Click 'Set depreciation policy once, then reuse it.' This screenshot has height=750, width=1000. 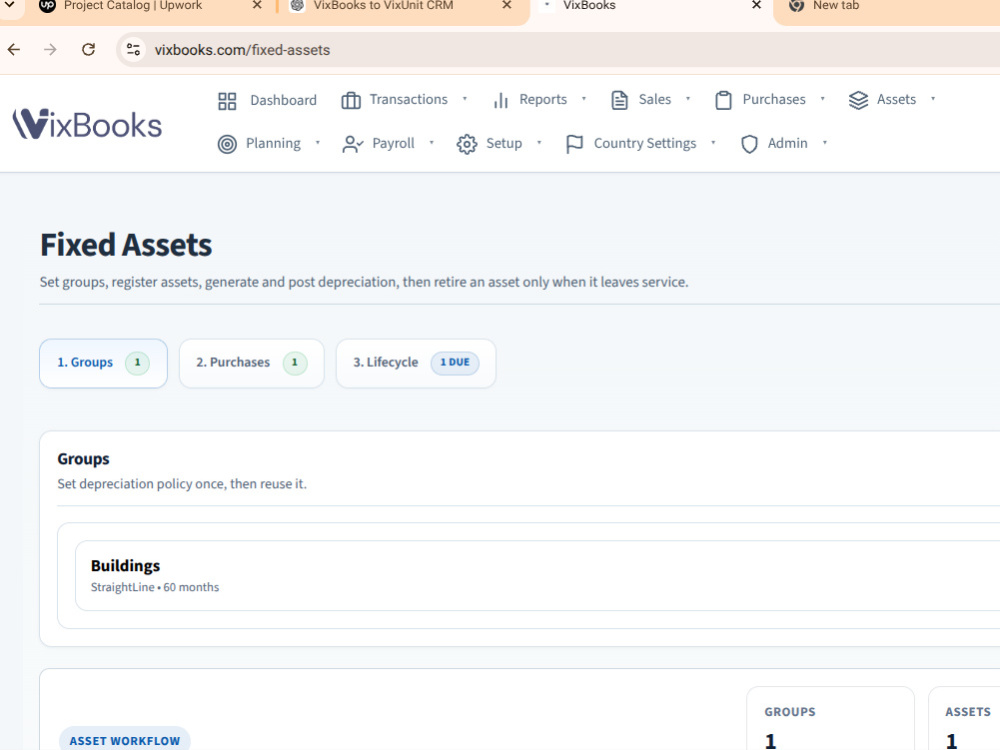[182, 484]
